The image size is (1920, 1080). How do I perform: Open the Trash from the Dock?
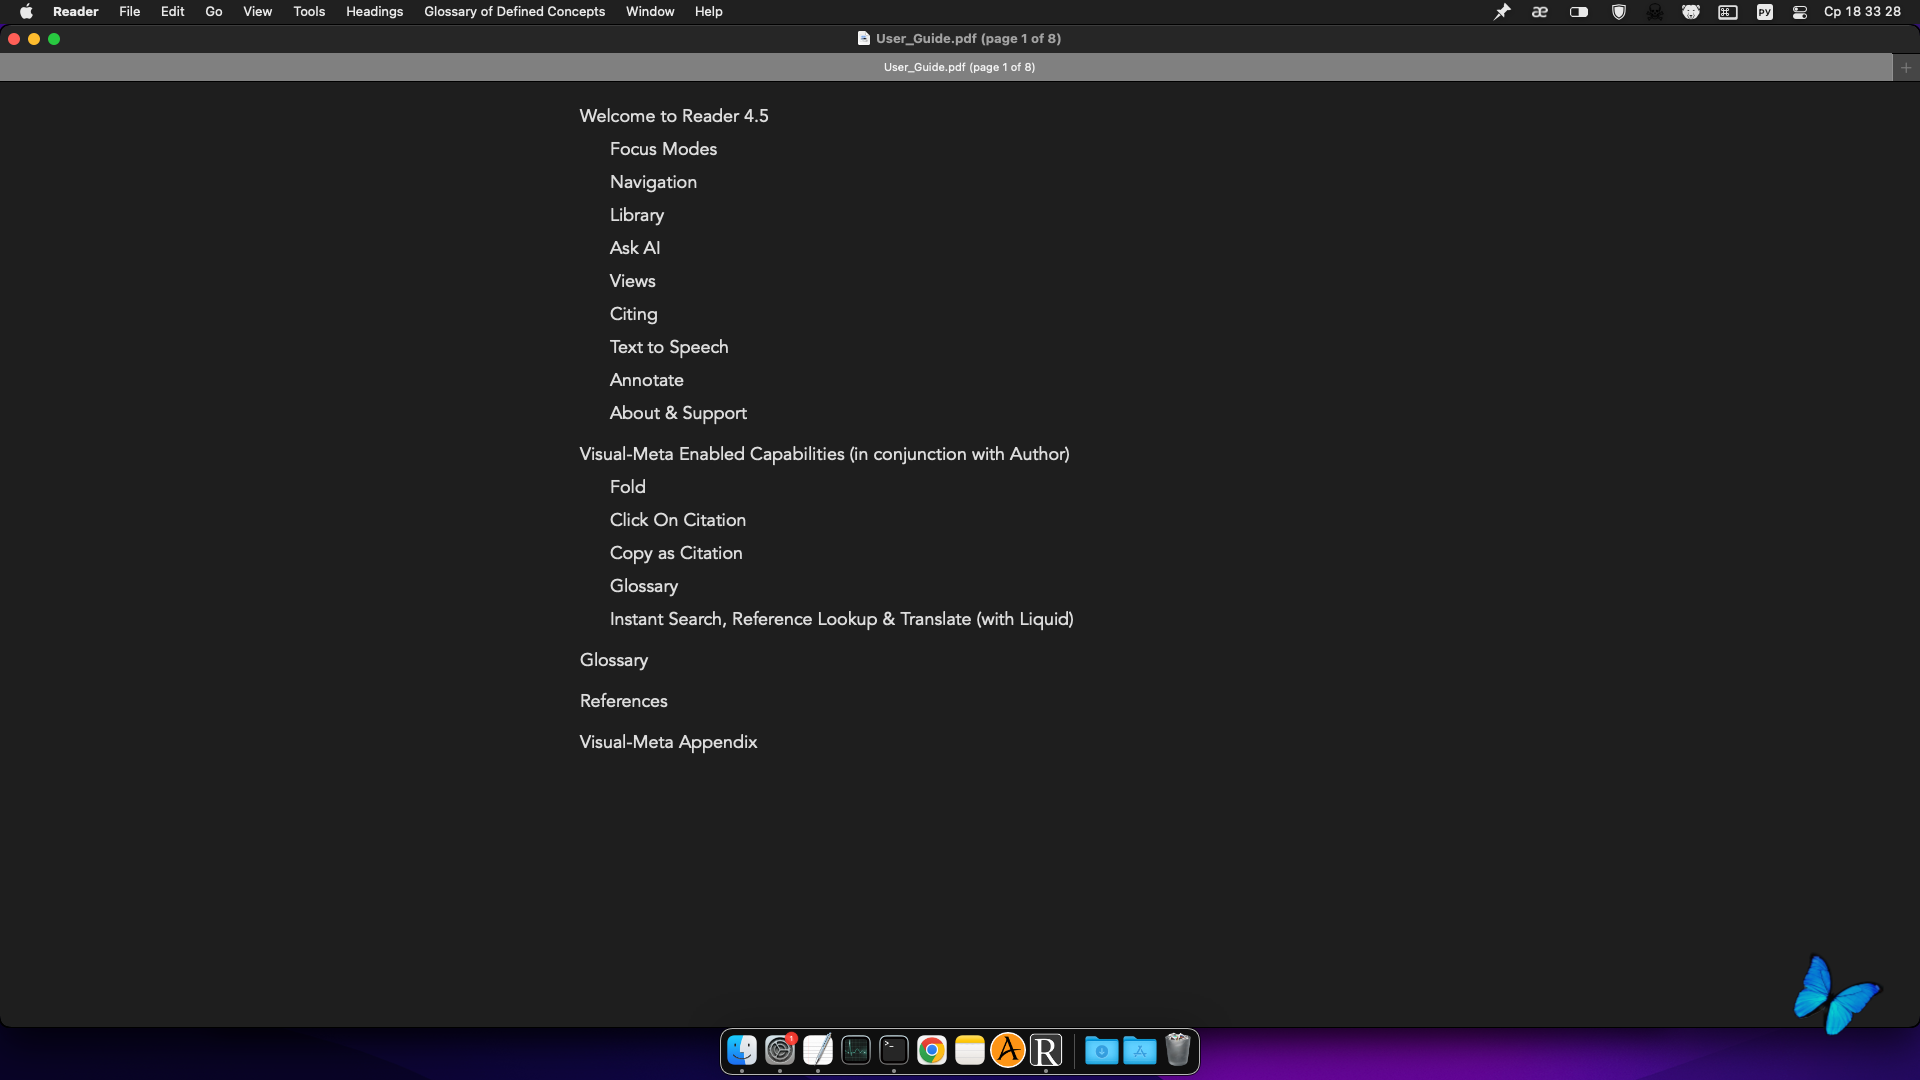[x=1178, y=1050]
